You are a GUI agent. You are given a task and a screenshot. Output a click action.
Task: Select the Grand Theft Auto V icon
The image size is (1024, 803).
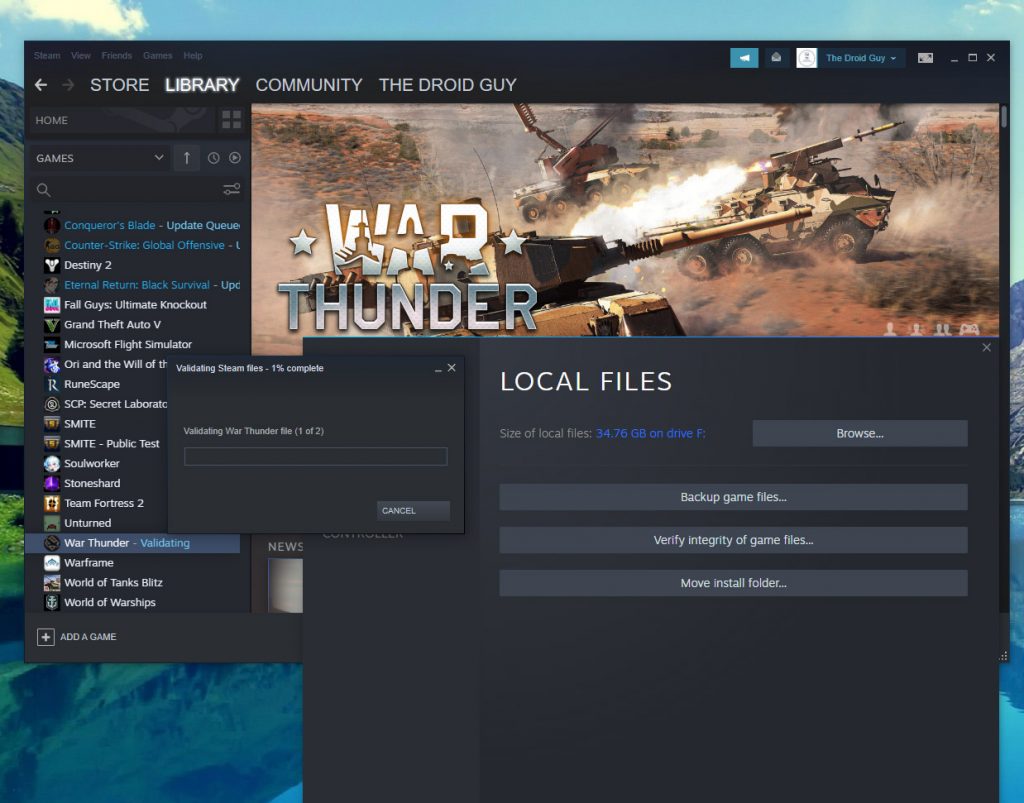52,324
